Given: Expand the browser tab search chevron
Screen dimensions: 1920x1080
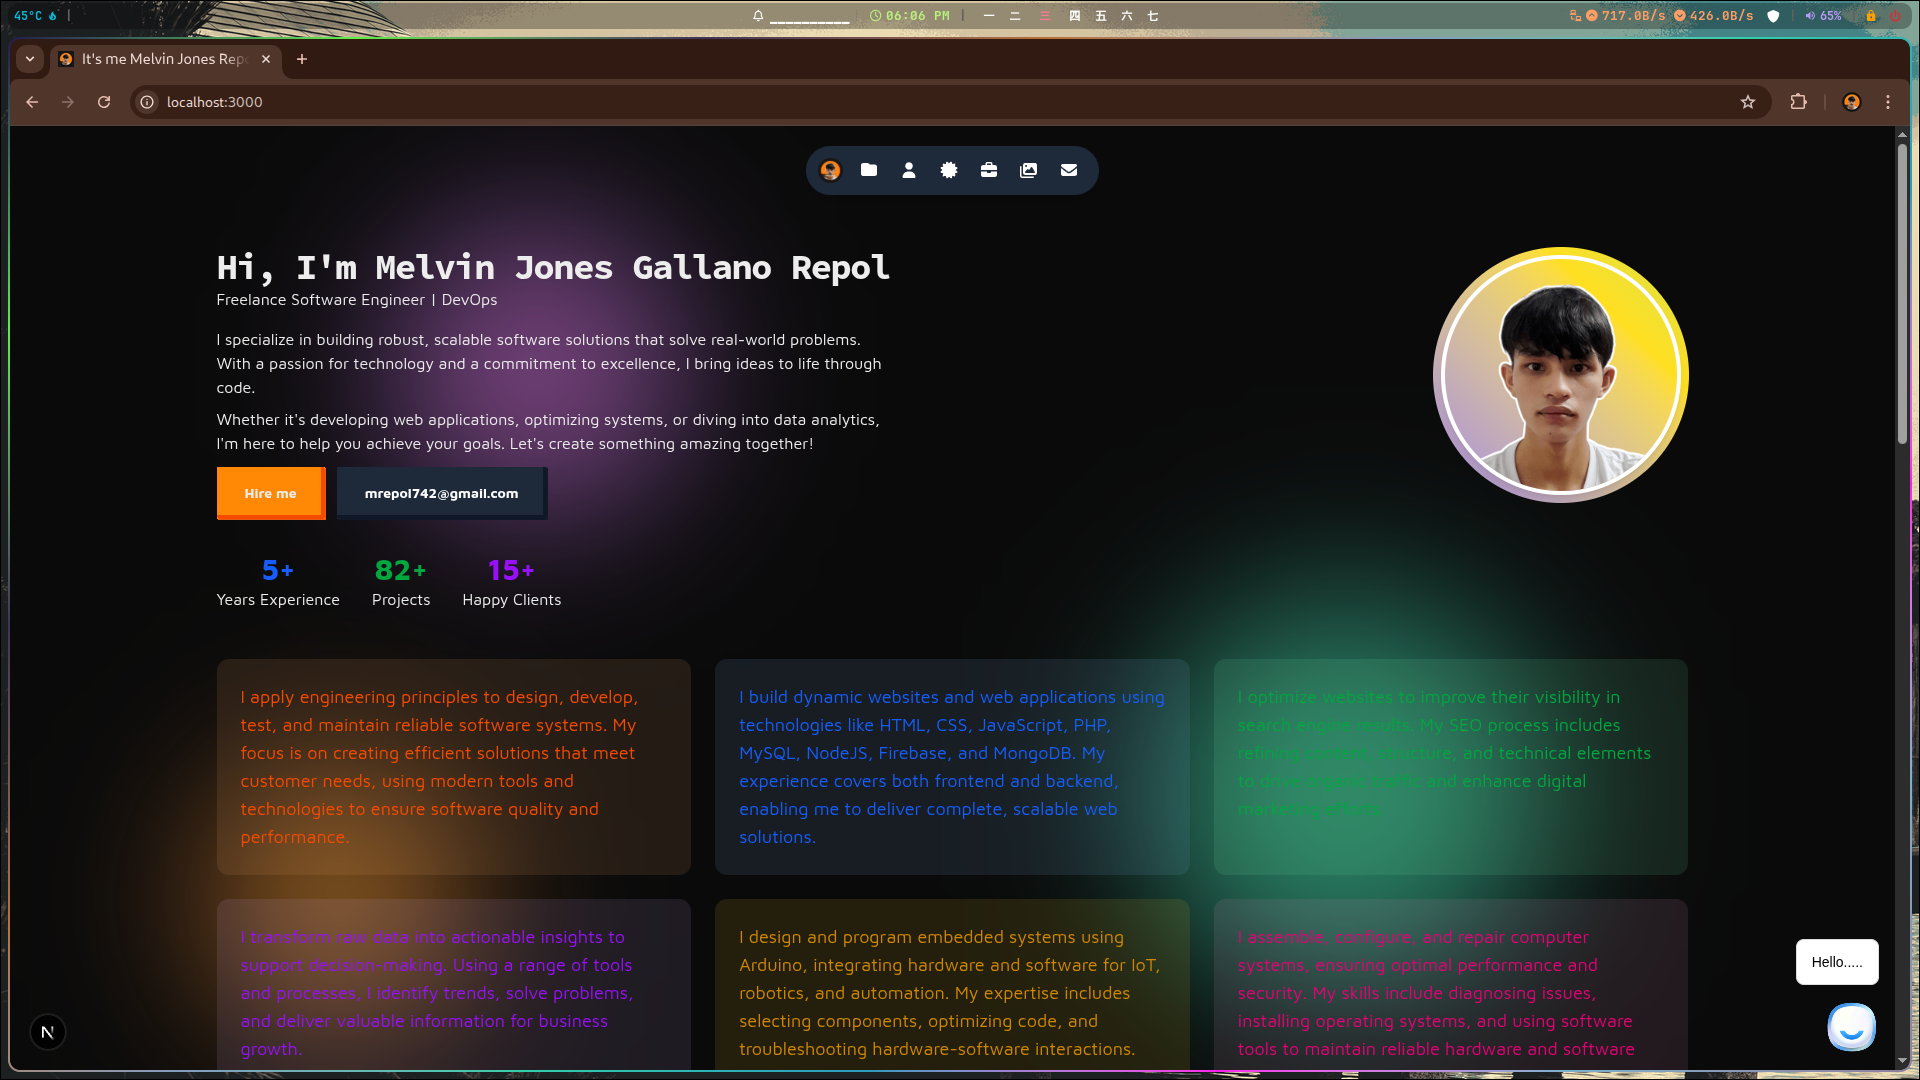Looking at the screenshot, I should coord(29,60).
